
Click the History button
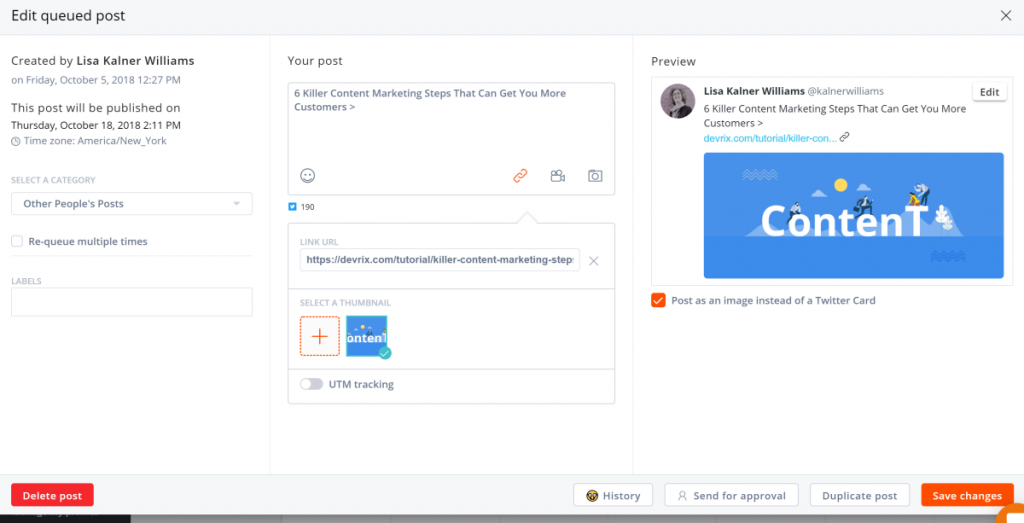pyautogui.click(x=613, y=495)
